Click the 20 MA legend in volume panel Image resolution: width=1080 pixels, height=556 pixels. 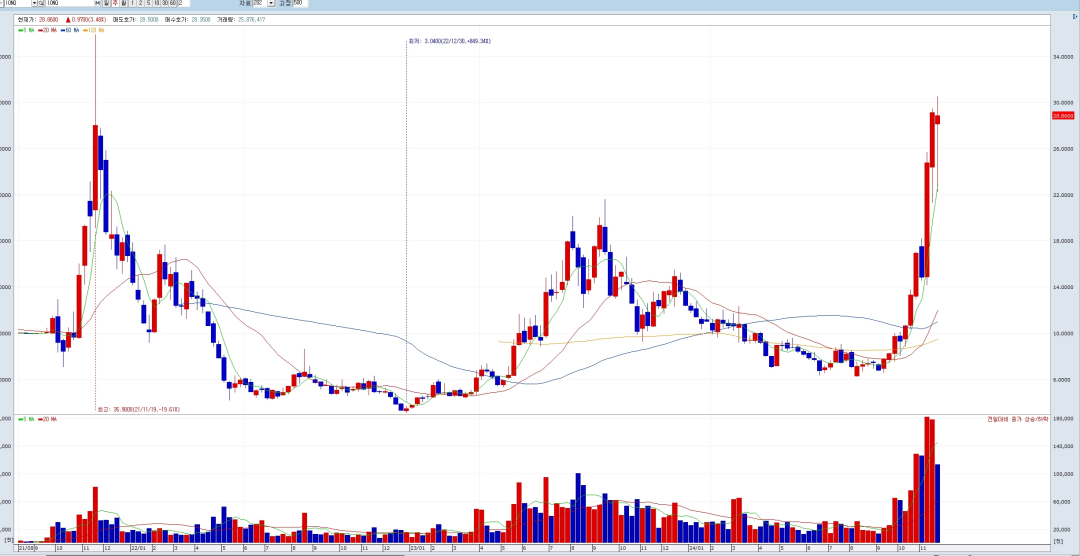point(48,419)
